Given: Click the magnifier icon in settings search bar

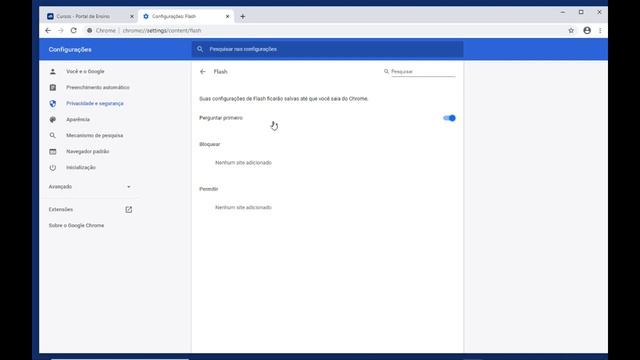Looking at the screenshot, I should coord(200,49).
